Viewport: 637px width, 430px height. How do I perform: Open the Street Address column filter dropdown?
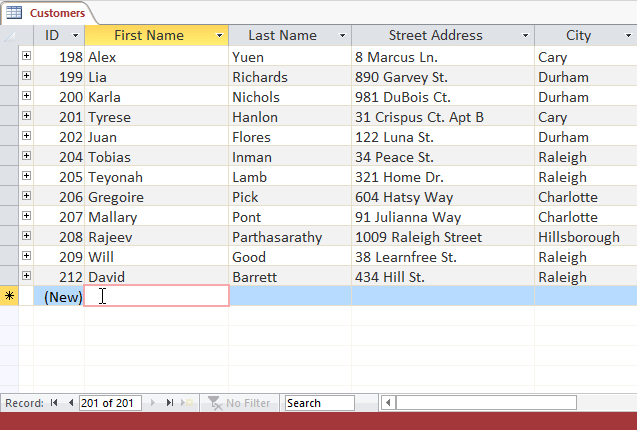[x=526, y=36]
